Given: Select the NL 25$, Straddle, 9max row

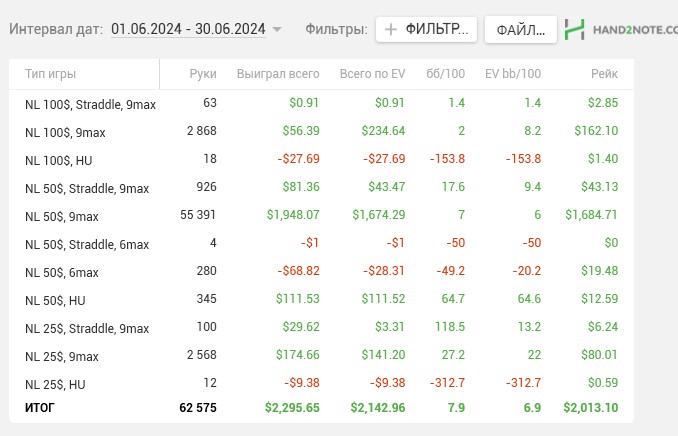Looking at the screenshot, I should (x=87, y=328).
